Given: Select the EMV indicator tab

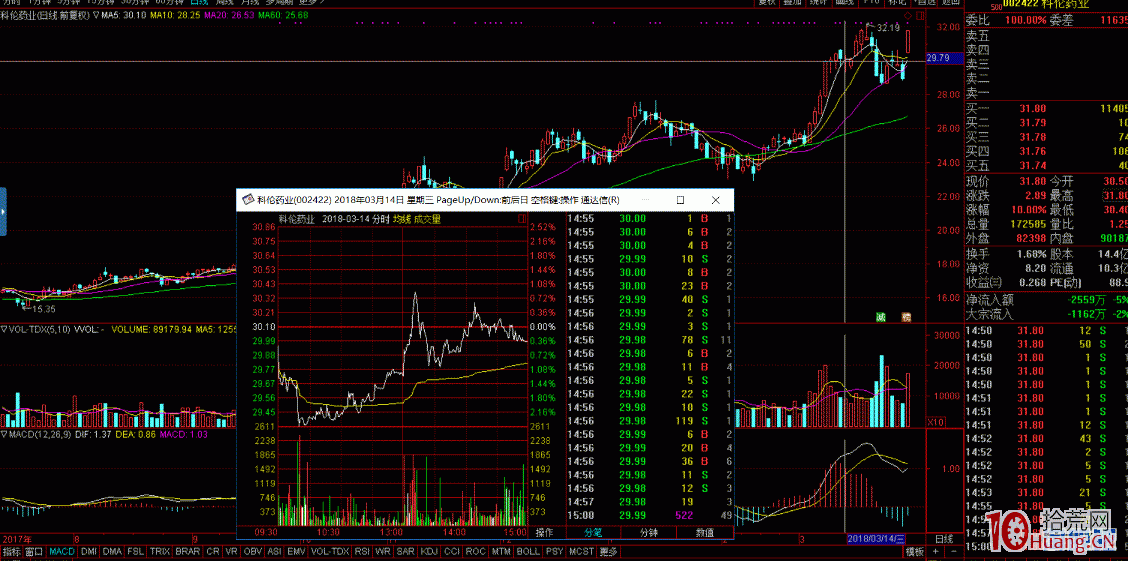Looking at the screenshot, I should click(x=296, y=552).
